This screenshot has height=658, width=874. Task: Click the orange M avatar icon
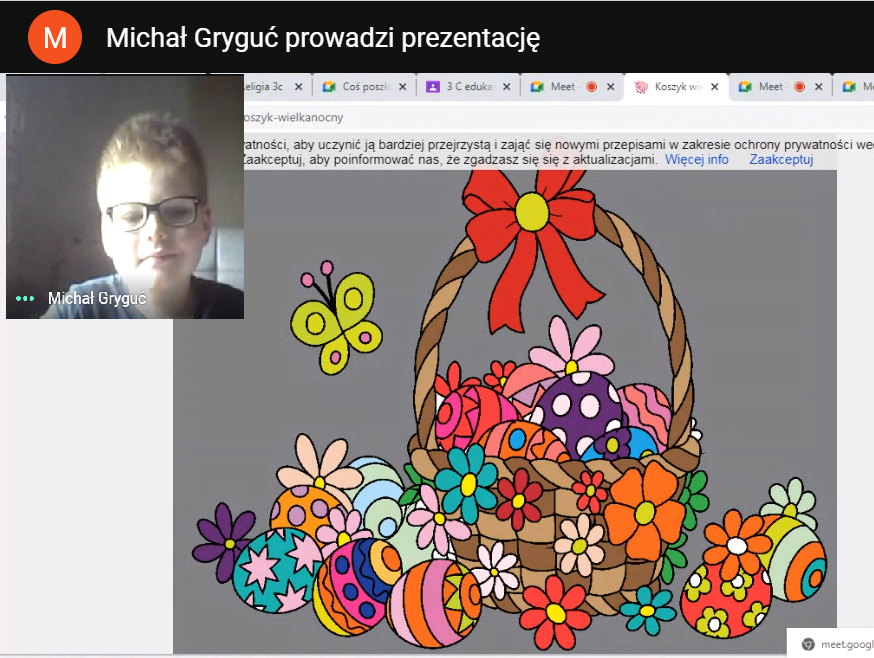(x=55, y=37)
